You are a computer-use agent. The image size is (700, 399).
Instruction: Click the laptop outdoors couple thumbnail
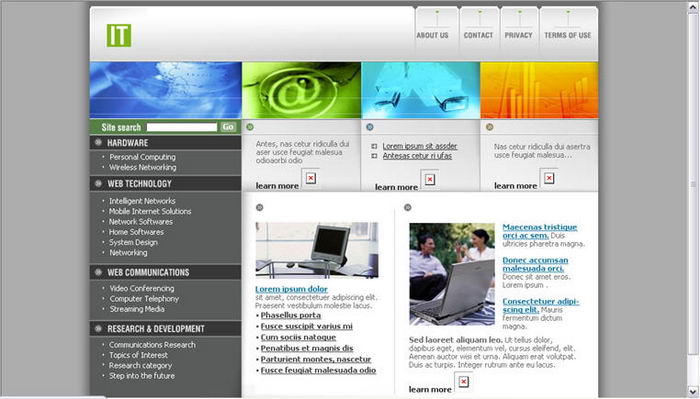coord(452,274)
